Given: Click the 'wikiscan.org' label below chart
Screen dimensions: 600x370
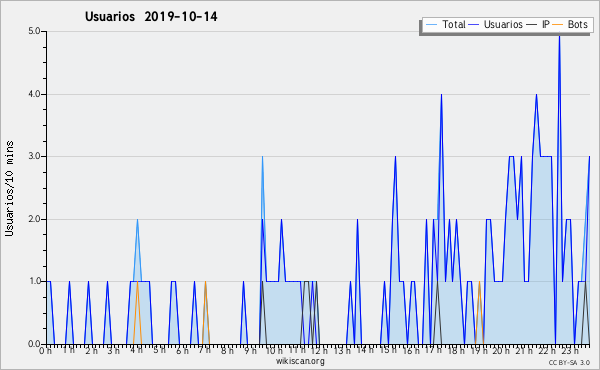Looking at the screenshot, I should [300, 361].
